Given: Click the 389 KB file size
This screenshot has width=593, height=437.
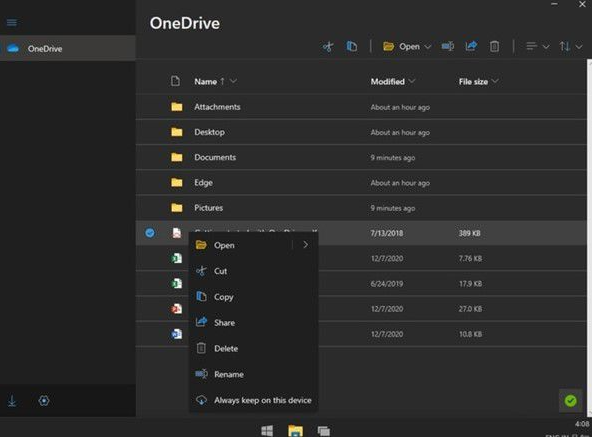Looking at the screenshot, I should [469, 233].
